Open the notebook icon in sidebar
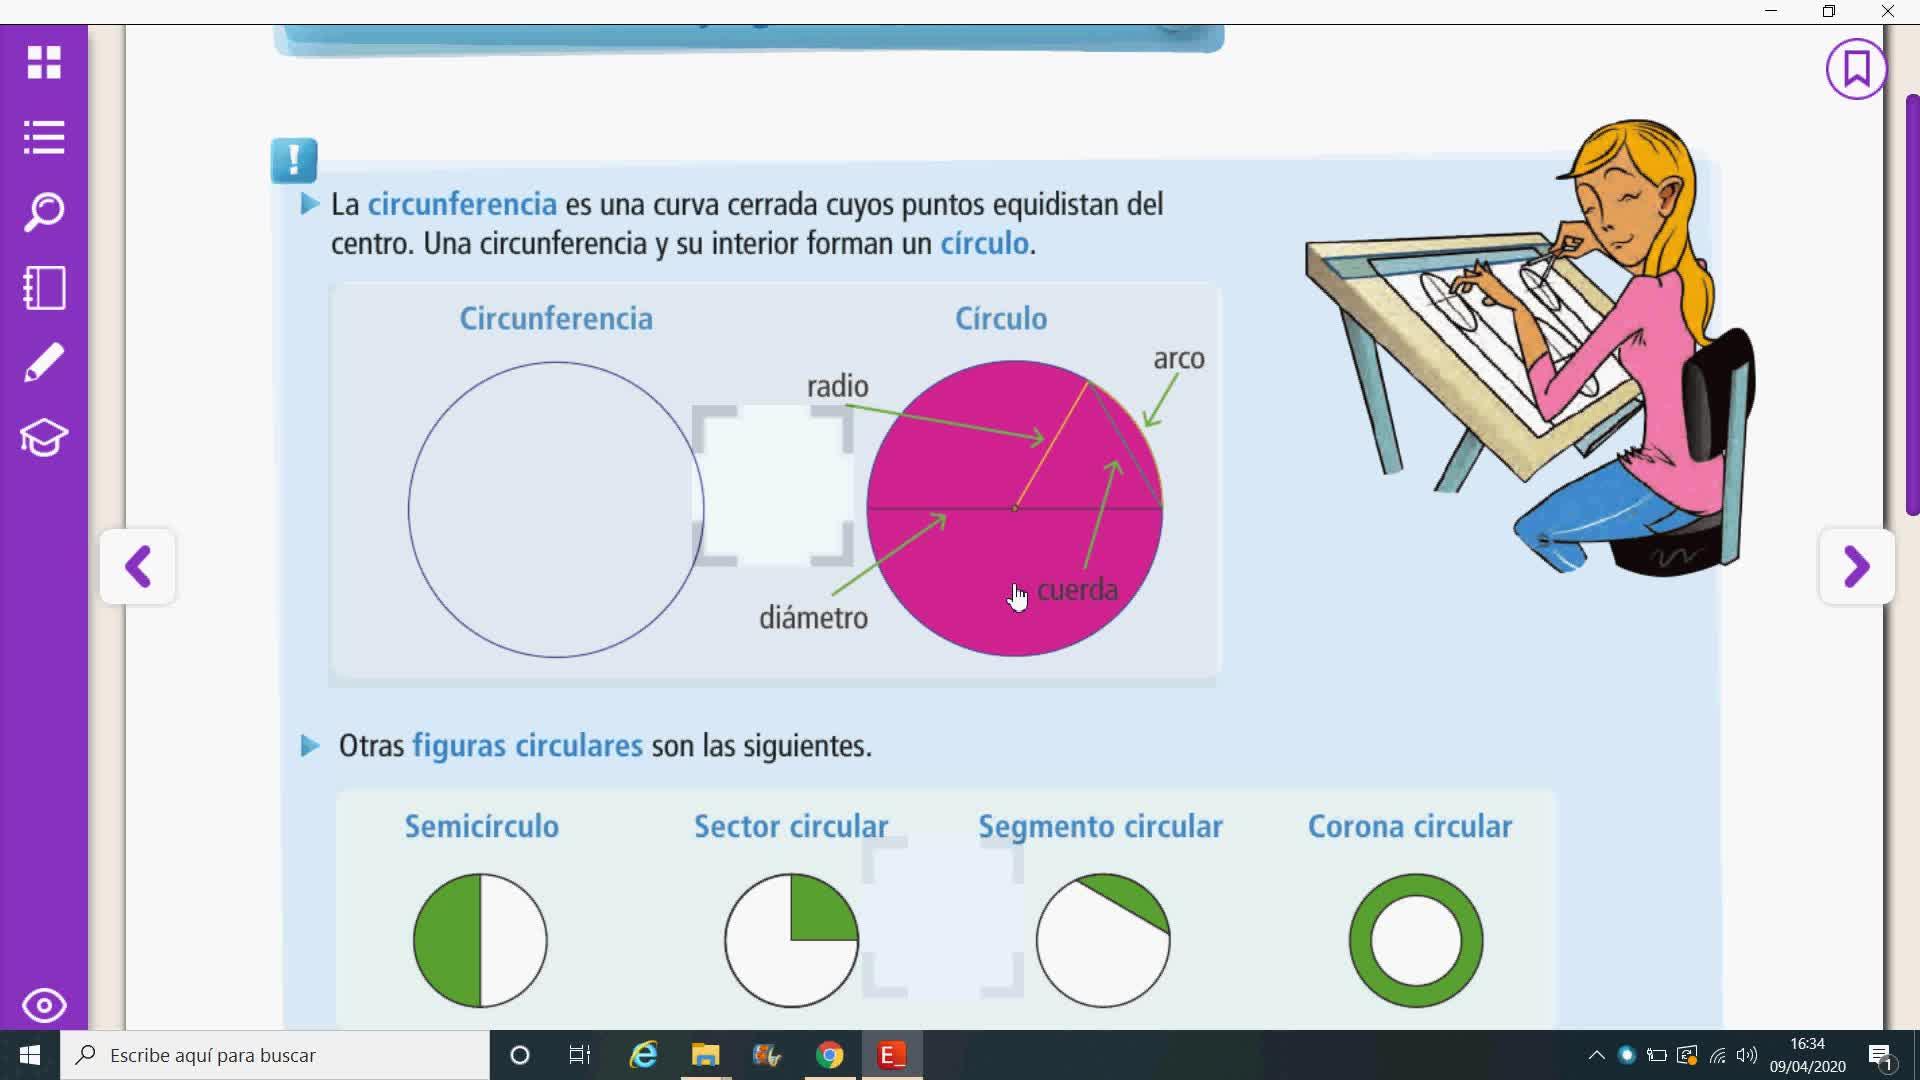Viewport: 1920px width, 1080px height. [44, 288]
